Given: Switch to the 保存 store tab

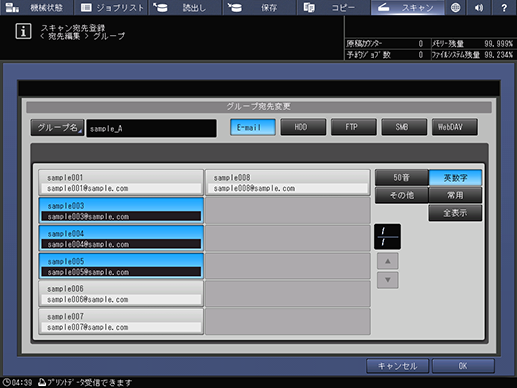Looking at the screenshot, I should pyautogui.click(x=259, y=7).
